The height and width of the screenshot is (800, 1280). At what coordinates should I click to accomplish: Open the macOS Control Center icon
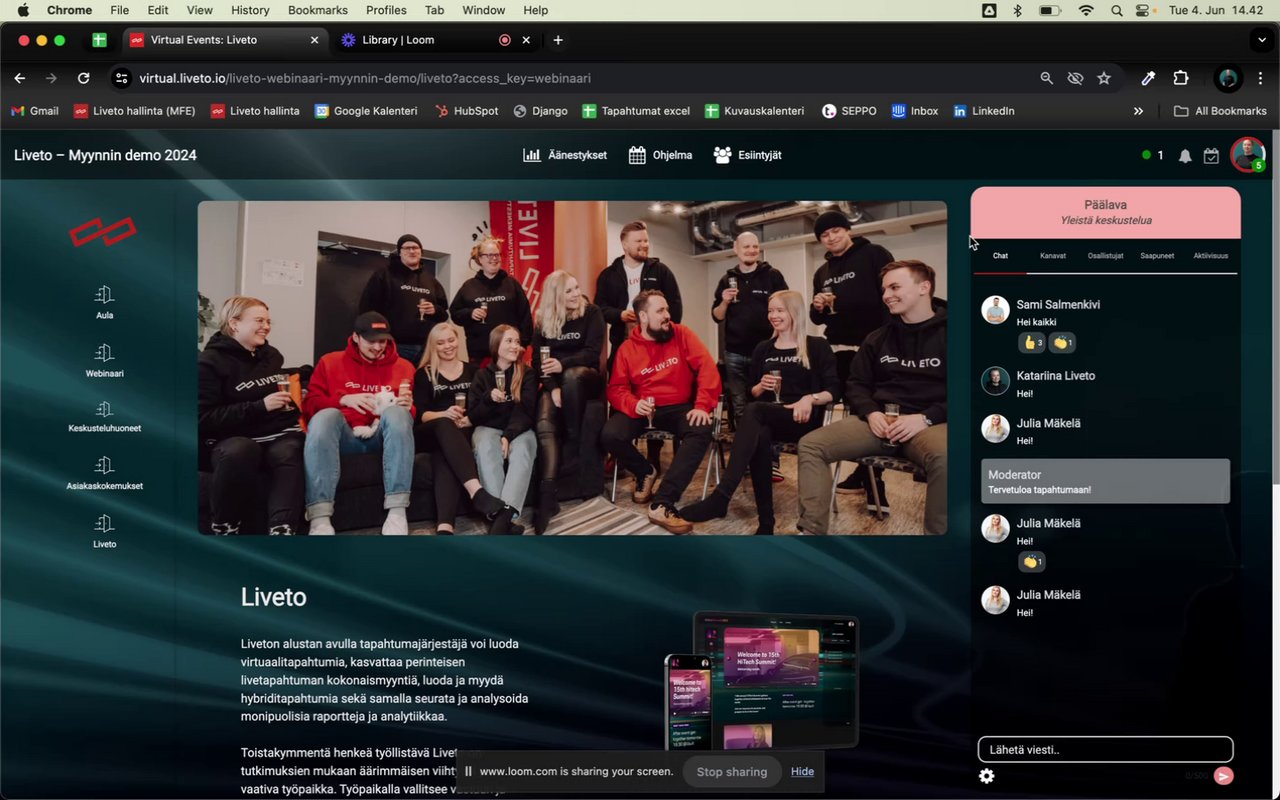click(x=1144, y=10)
